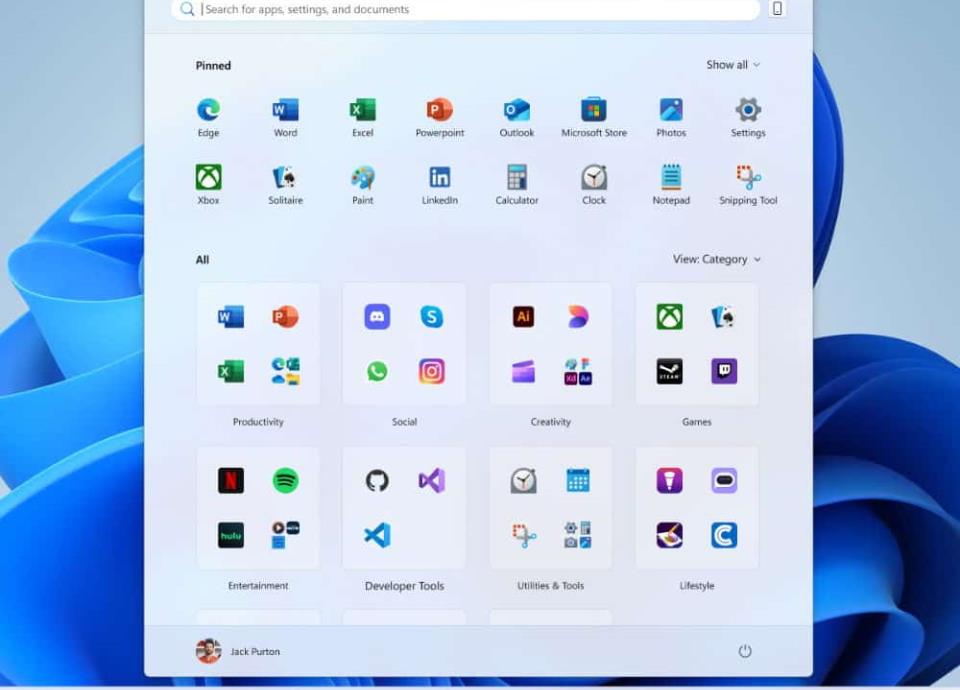Open Xbox in the Games group
960x690 pixels.
670,317
